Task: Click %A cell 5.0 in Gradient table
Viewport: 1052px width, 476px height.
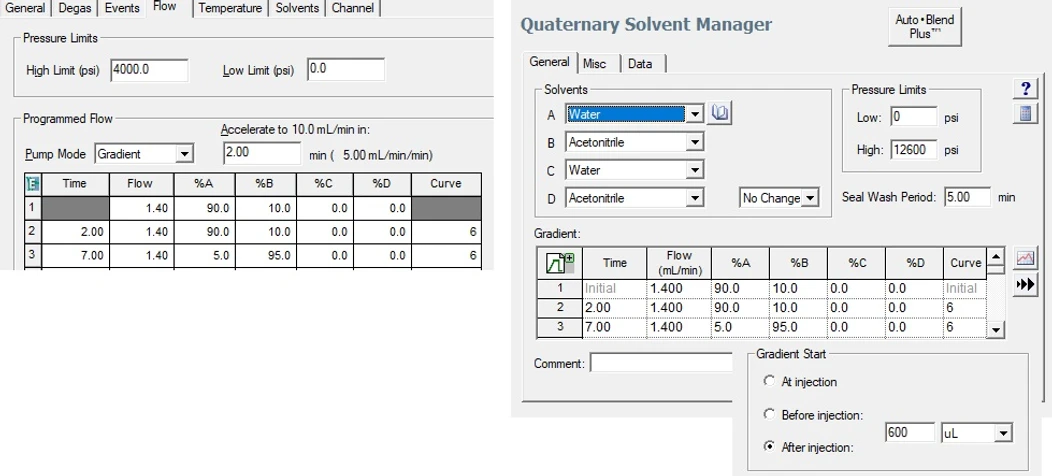Action: pos(741,328)
